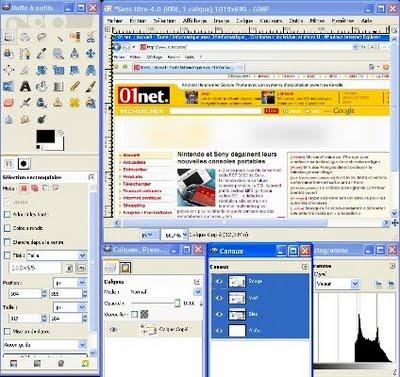Select the Perspective tool
Viewport: 400px width, 377px height.
(x=91, y=70)
